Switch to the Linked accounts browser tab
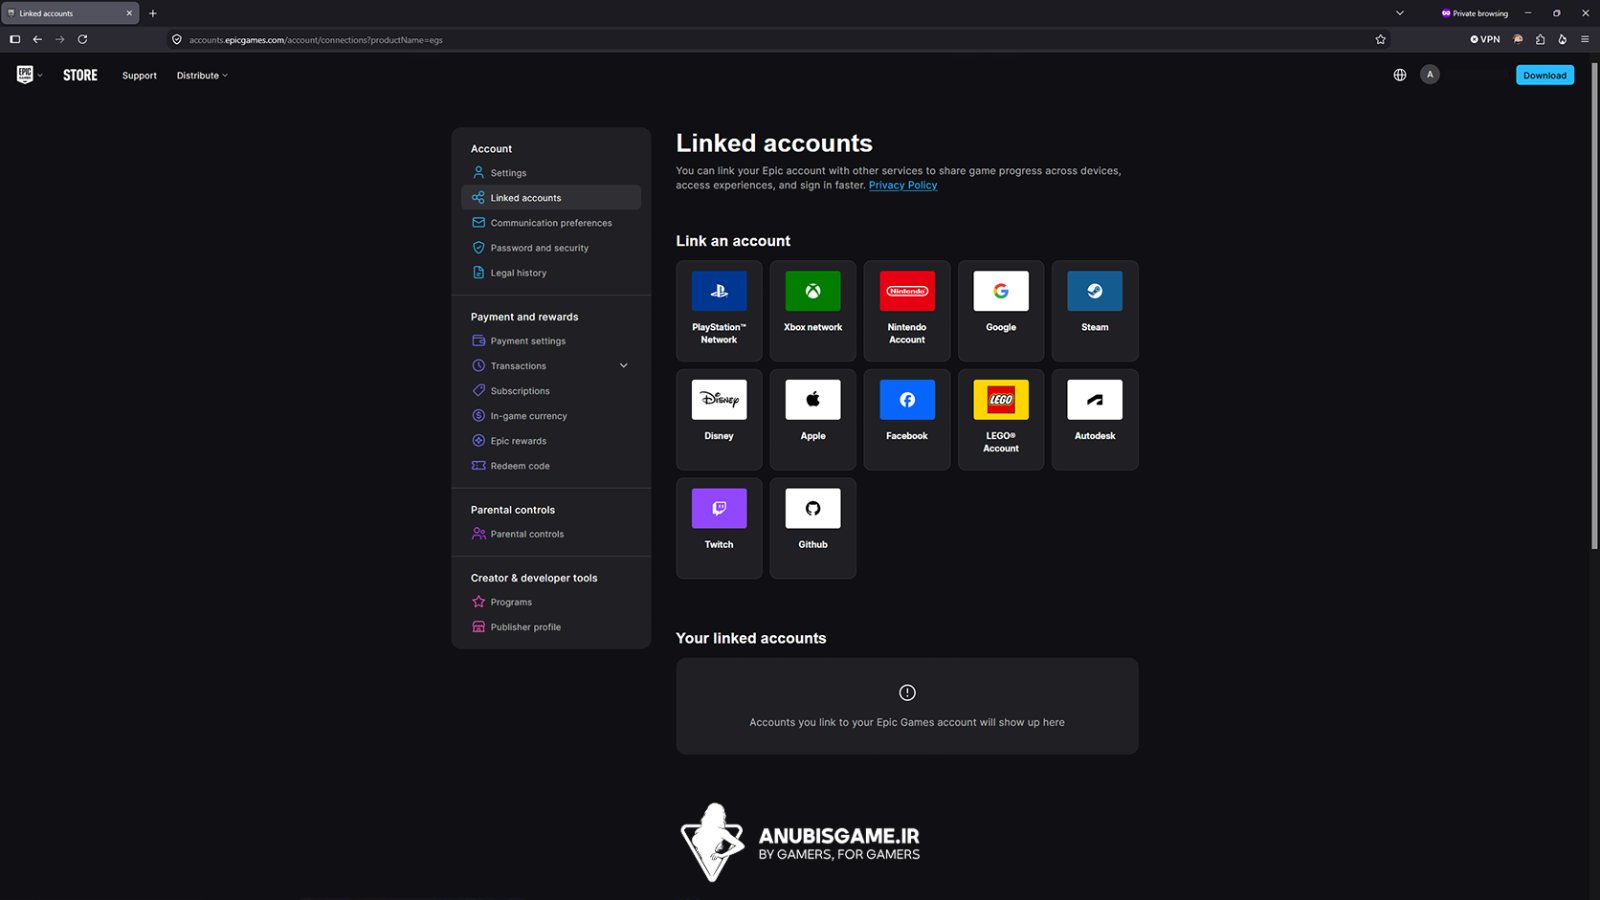The height and width of the screenshot is (900, 1600). (70, 13)
